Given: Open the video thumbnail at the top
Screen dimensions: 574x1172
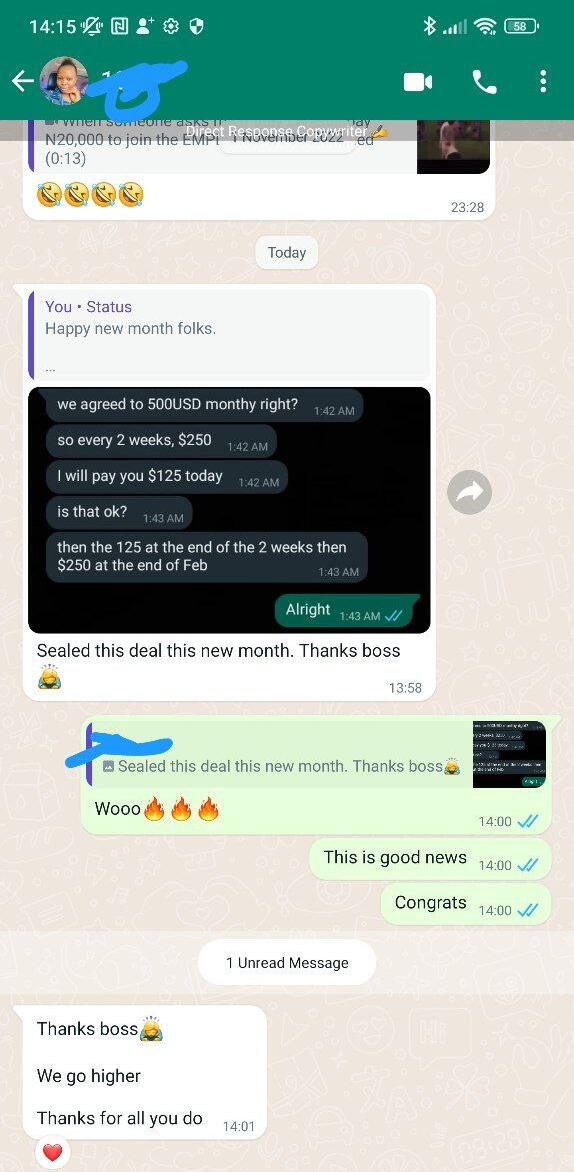Looking at the screenshot, I should [453, 146].
